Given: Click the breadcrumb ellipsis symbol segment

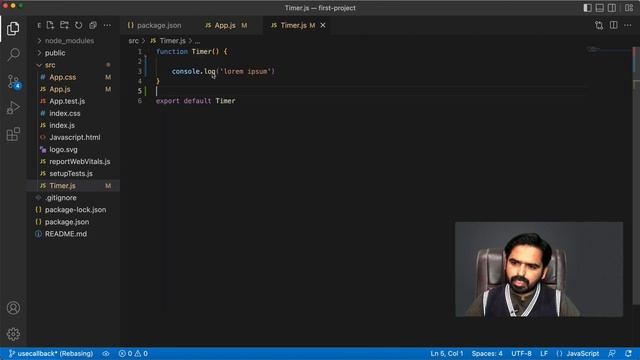Looking at the screenshot, I should 197,41.
